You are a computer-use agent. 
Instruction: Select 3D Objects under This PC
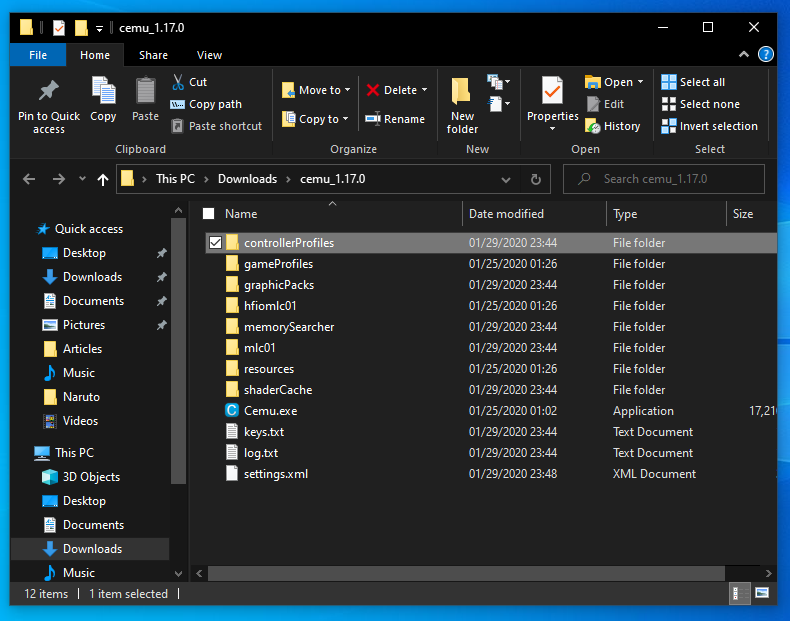91,477
